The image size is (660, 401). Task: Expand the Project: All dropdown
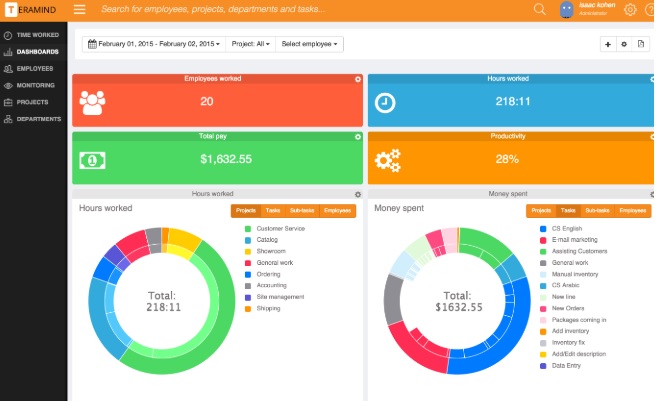point(249,44)
